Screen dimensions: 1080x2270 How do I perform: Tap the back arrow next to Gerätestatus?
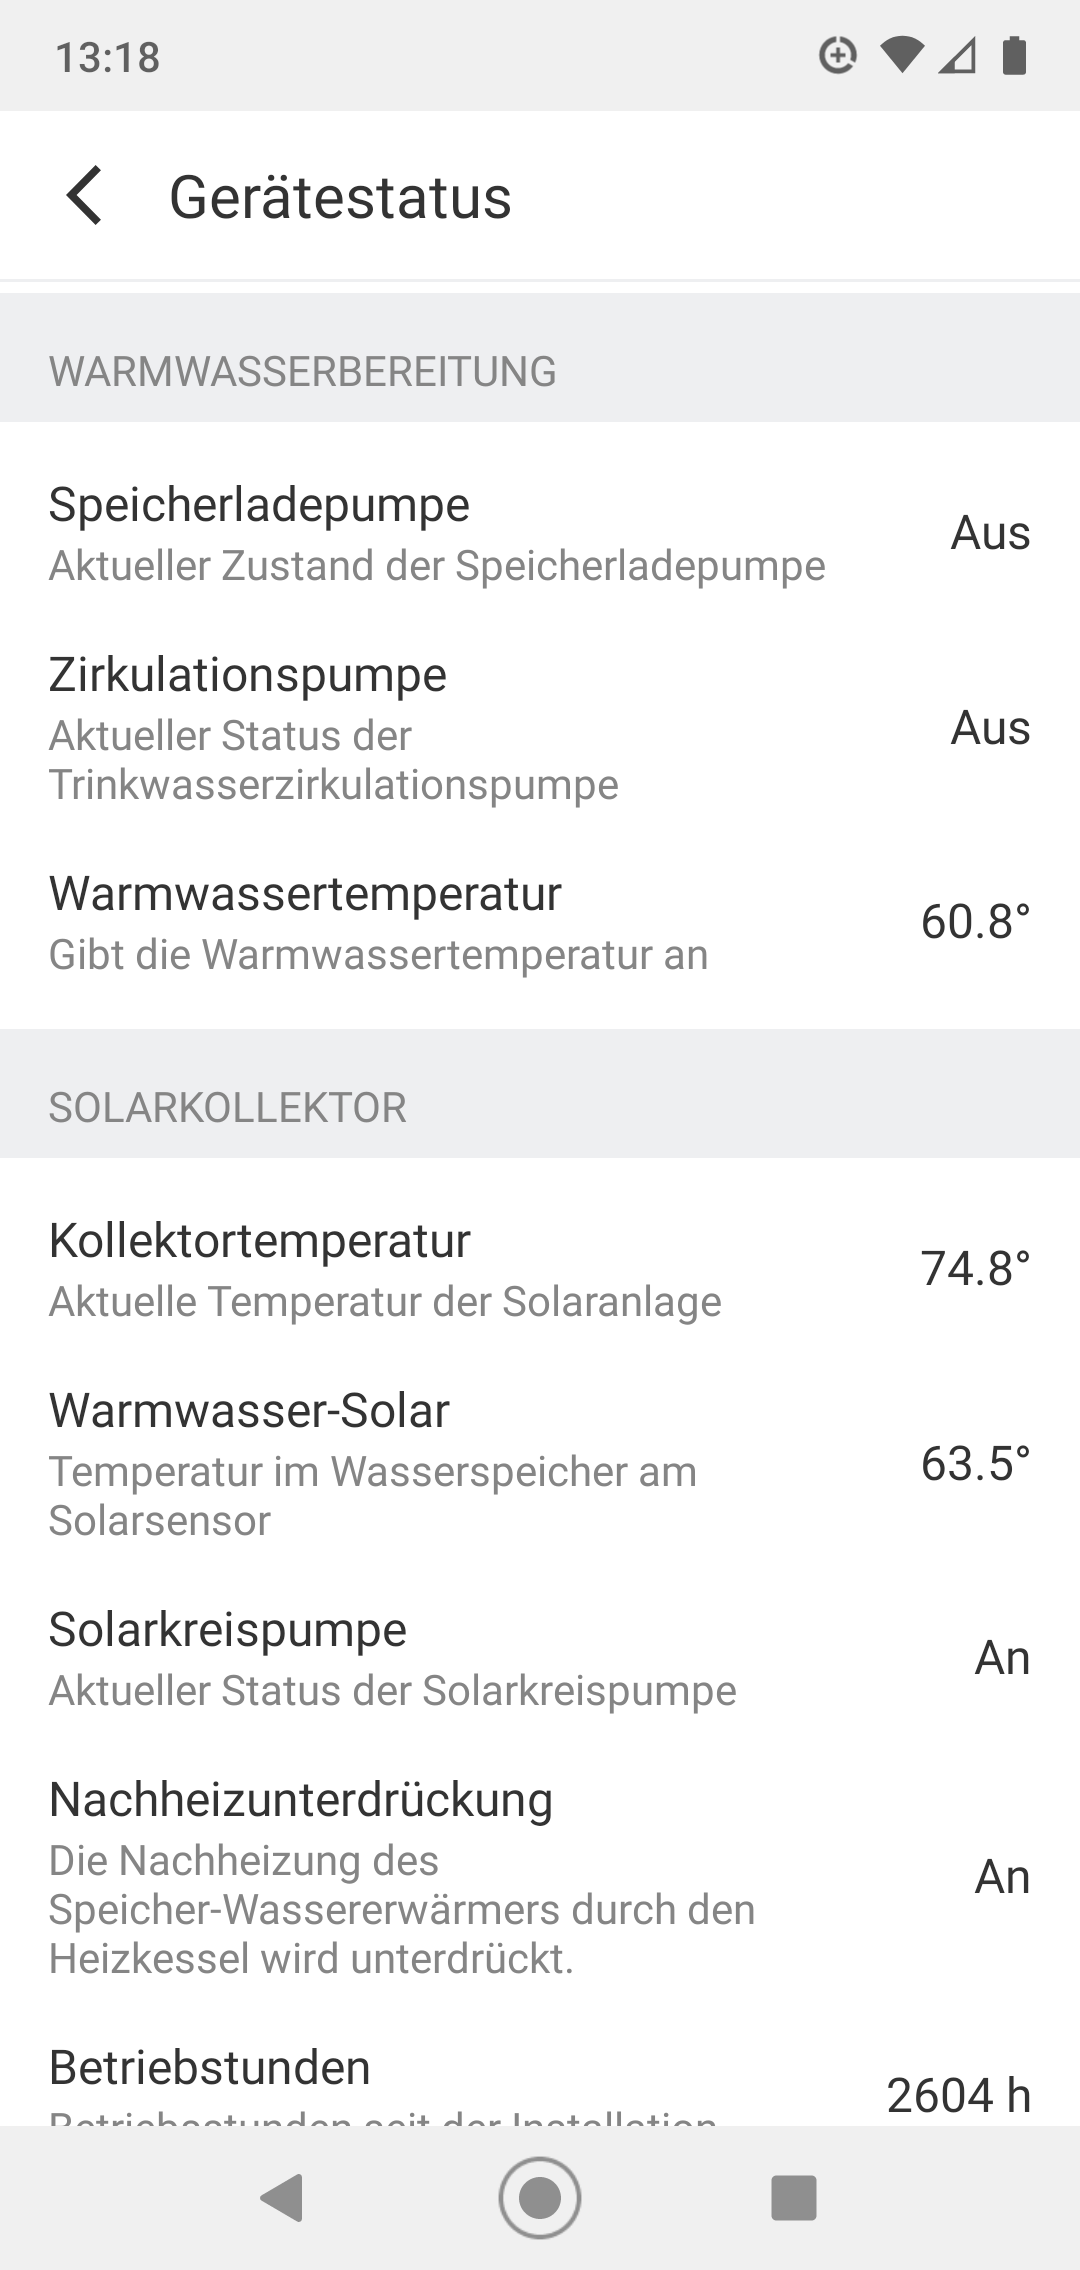pos(84,196)
